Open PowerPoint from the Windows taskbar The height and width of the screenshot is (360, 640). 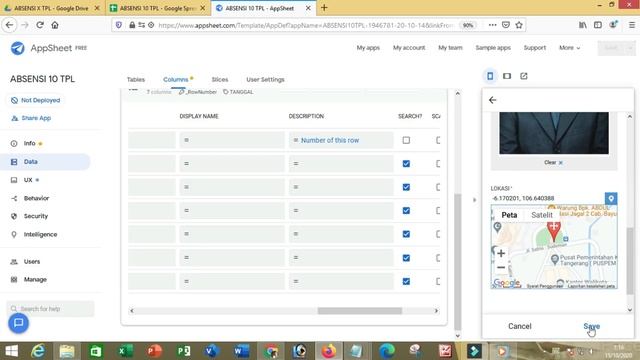pos(154,351)
